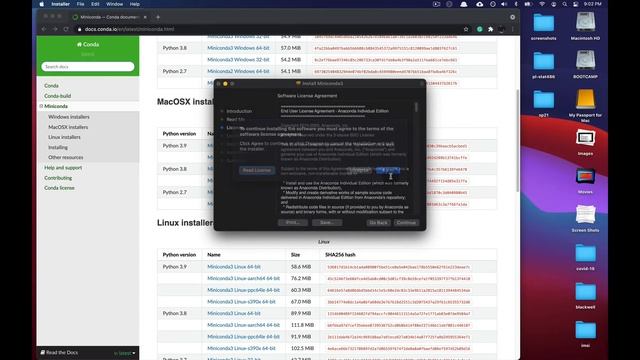Click Disagree in the license sheet
This screenshot has height=360, width=640.
click(x=359, y=170)
